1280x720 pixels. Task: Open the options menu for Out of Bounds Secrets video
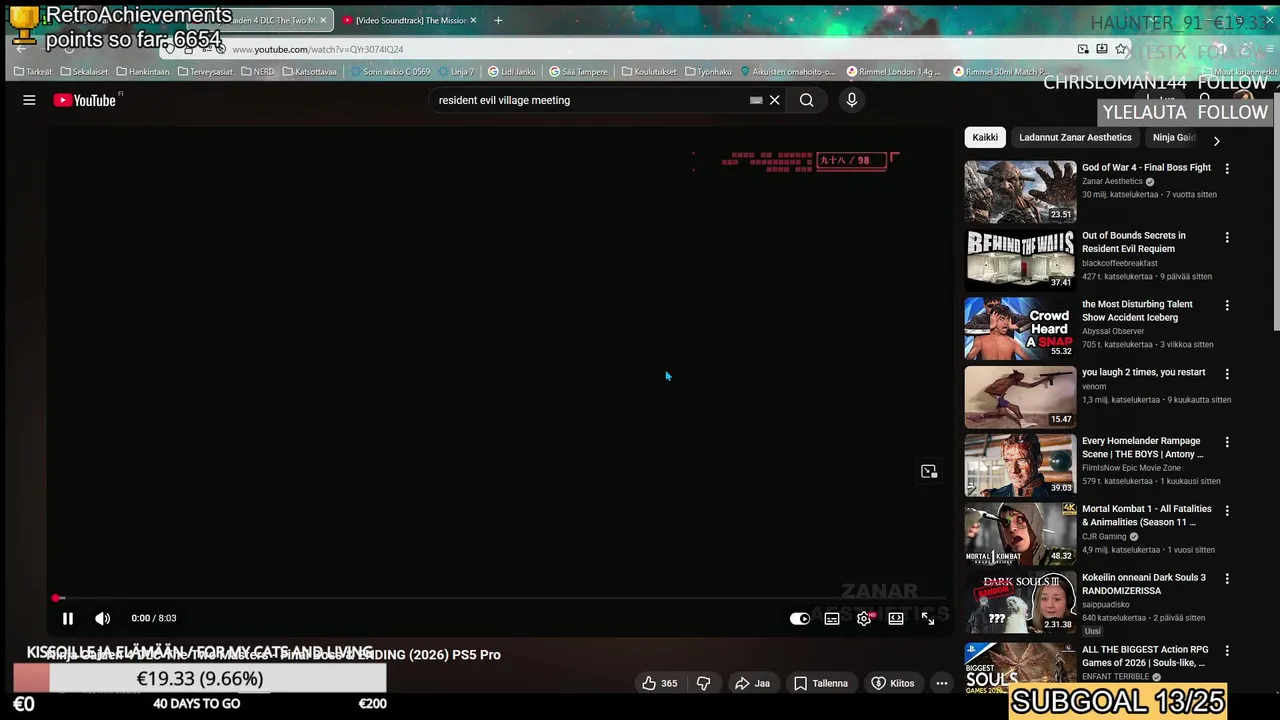point(1227,238)
